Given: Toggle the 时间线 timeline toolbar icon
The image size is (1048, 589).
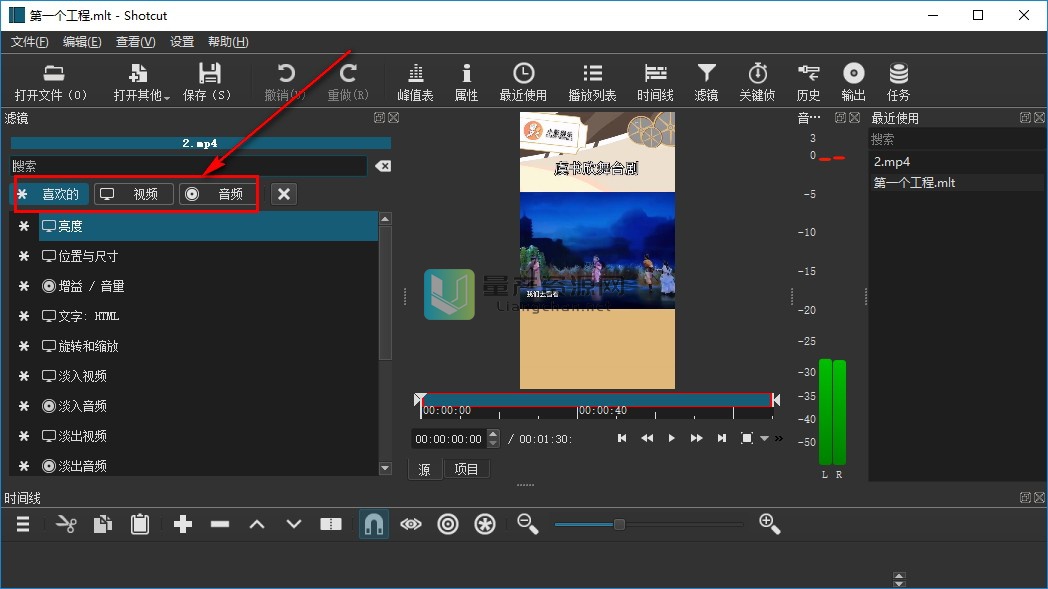Looking at the screenshot, I should tap(655, 82).
